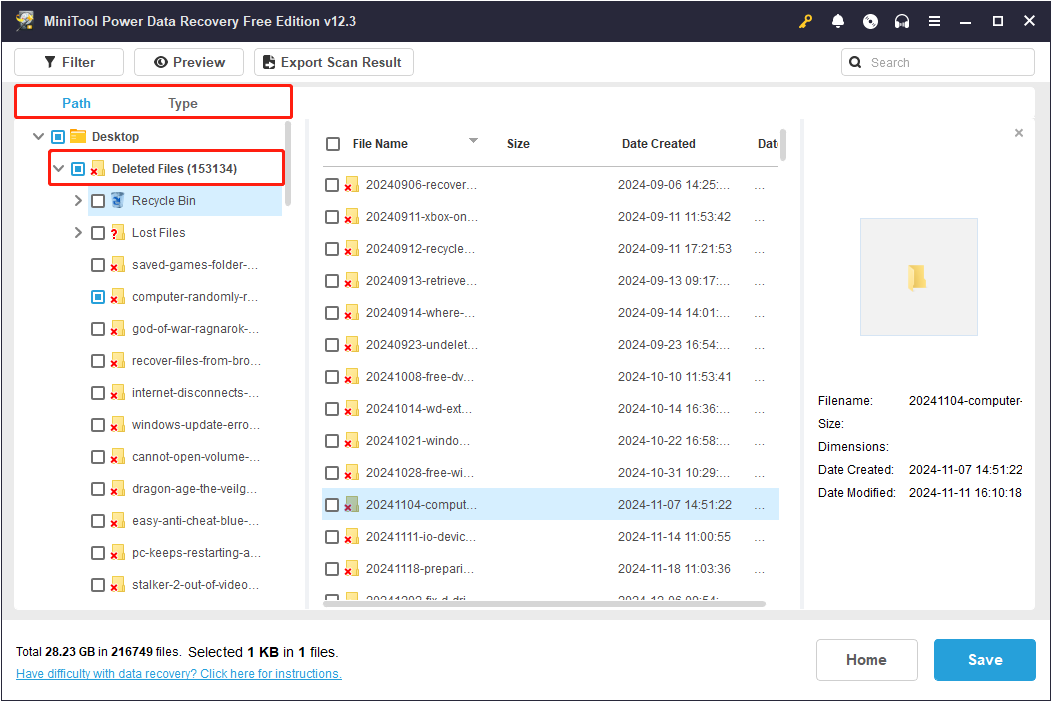The height and width of the screenshot is (703, 1053).
Task: Switch to the Type tab
Action: pyautogui.click(x=182, y=103)
